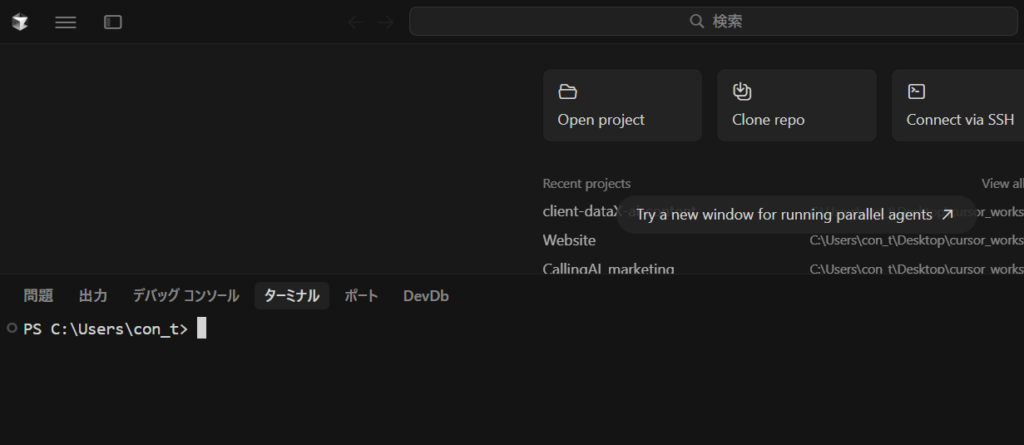
Task: Select the ポート tab
Action: (361, 296)
